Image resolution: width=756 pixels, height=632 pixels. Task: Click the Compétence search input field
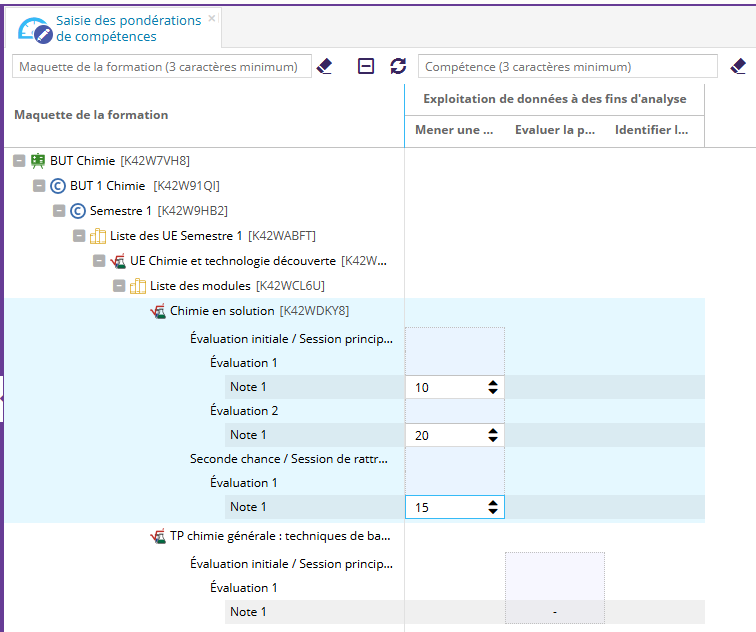point(567,67)
